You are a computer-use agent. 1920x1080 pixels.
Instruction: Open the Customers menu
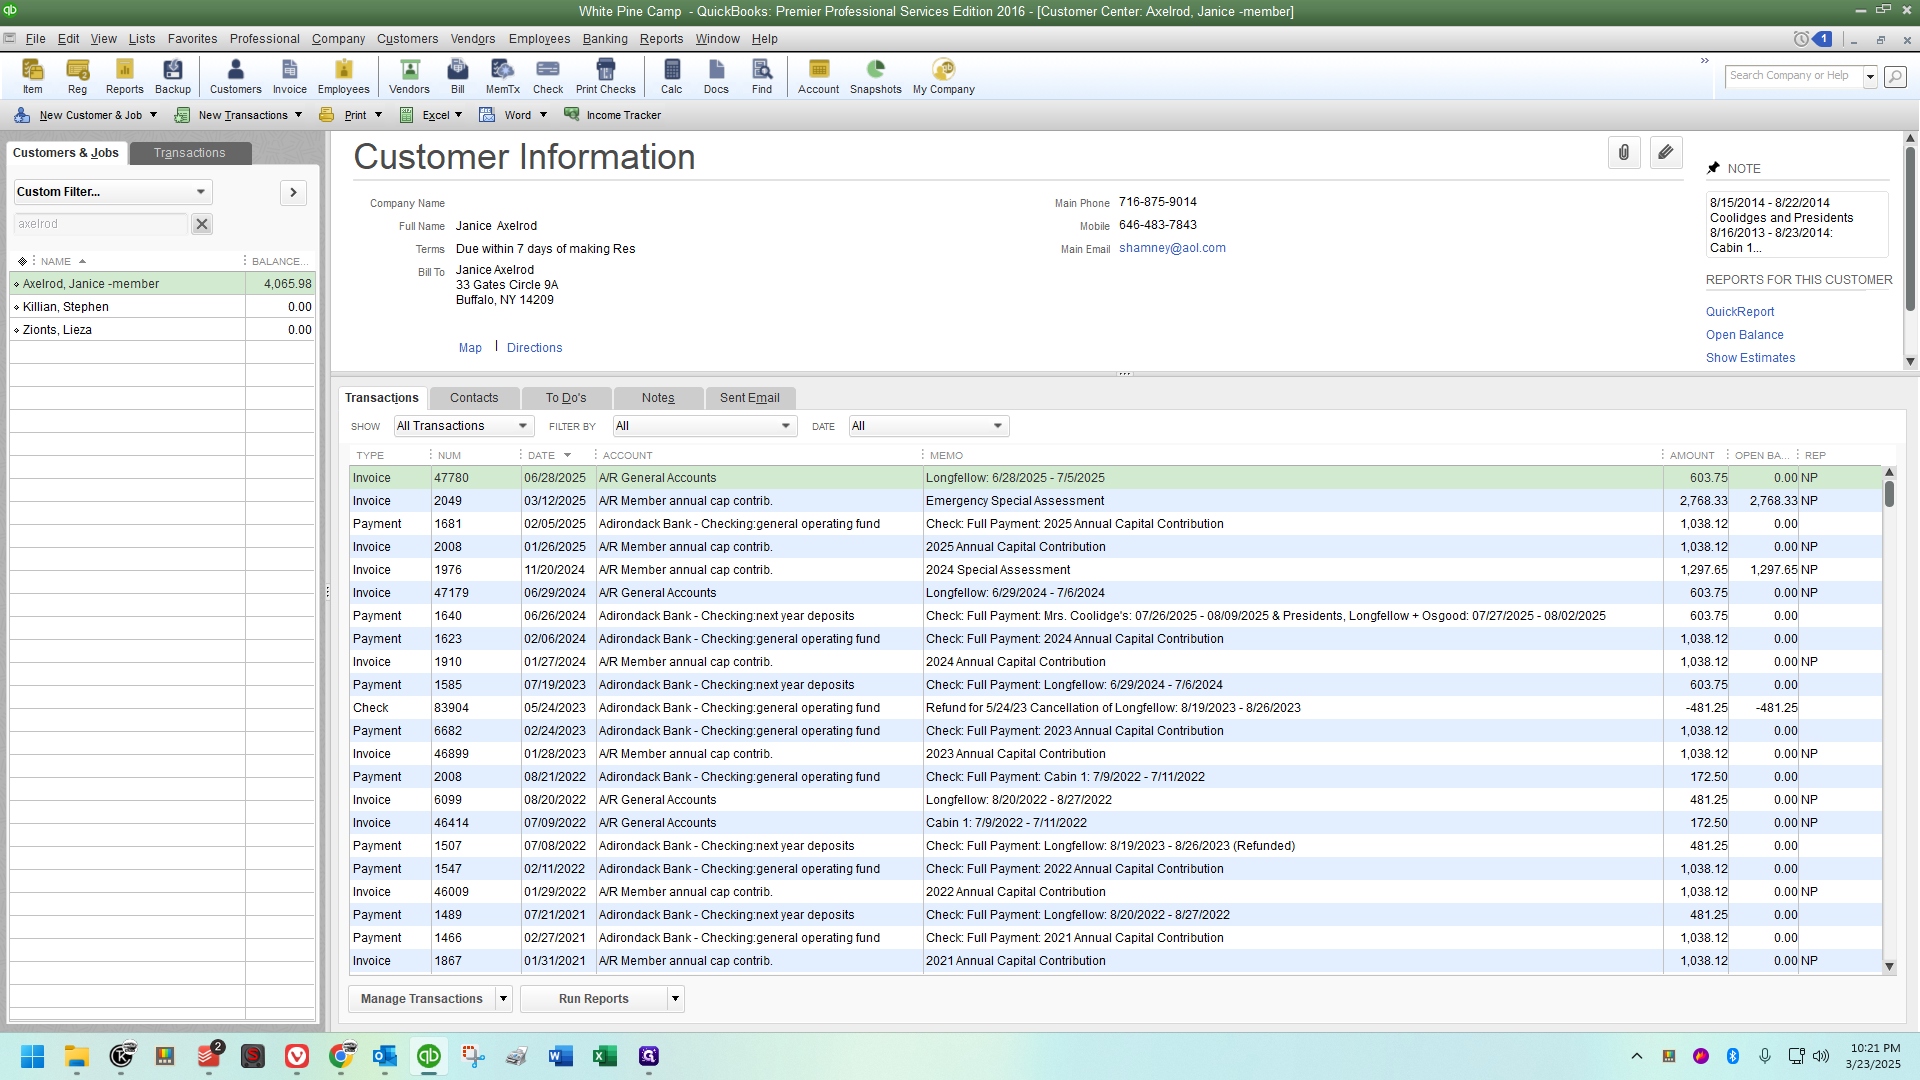[407, 39]
